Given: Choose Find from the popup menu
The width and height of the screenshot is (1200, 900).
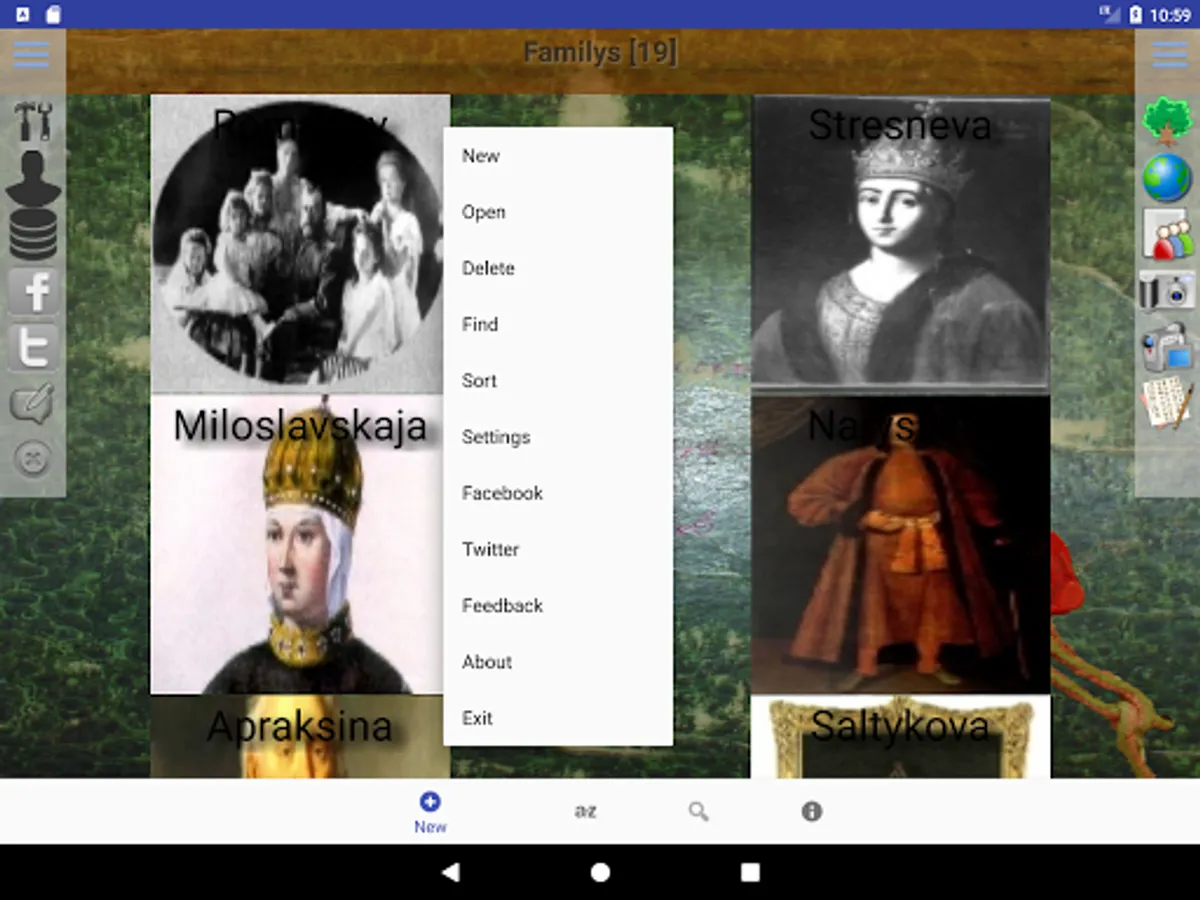Looking at the screenshot, I should (558, 324).
